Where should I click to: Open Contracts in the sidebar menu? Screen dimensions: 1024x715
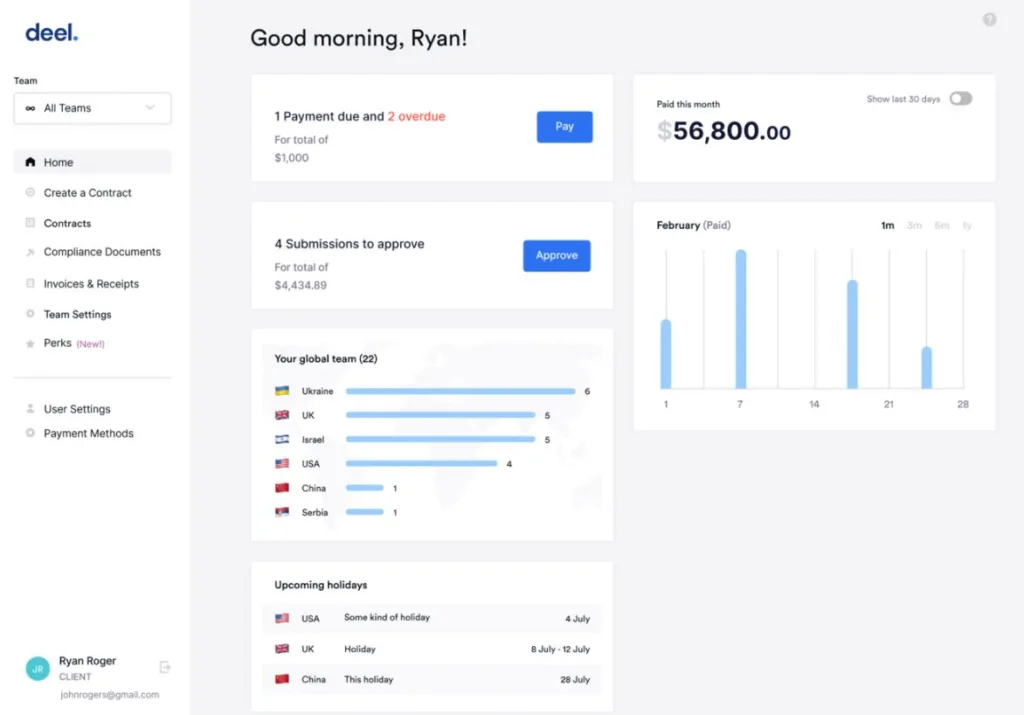pos(67,223)
